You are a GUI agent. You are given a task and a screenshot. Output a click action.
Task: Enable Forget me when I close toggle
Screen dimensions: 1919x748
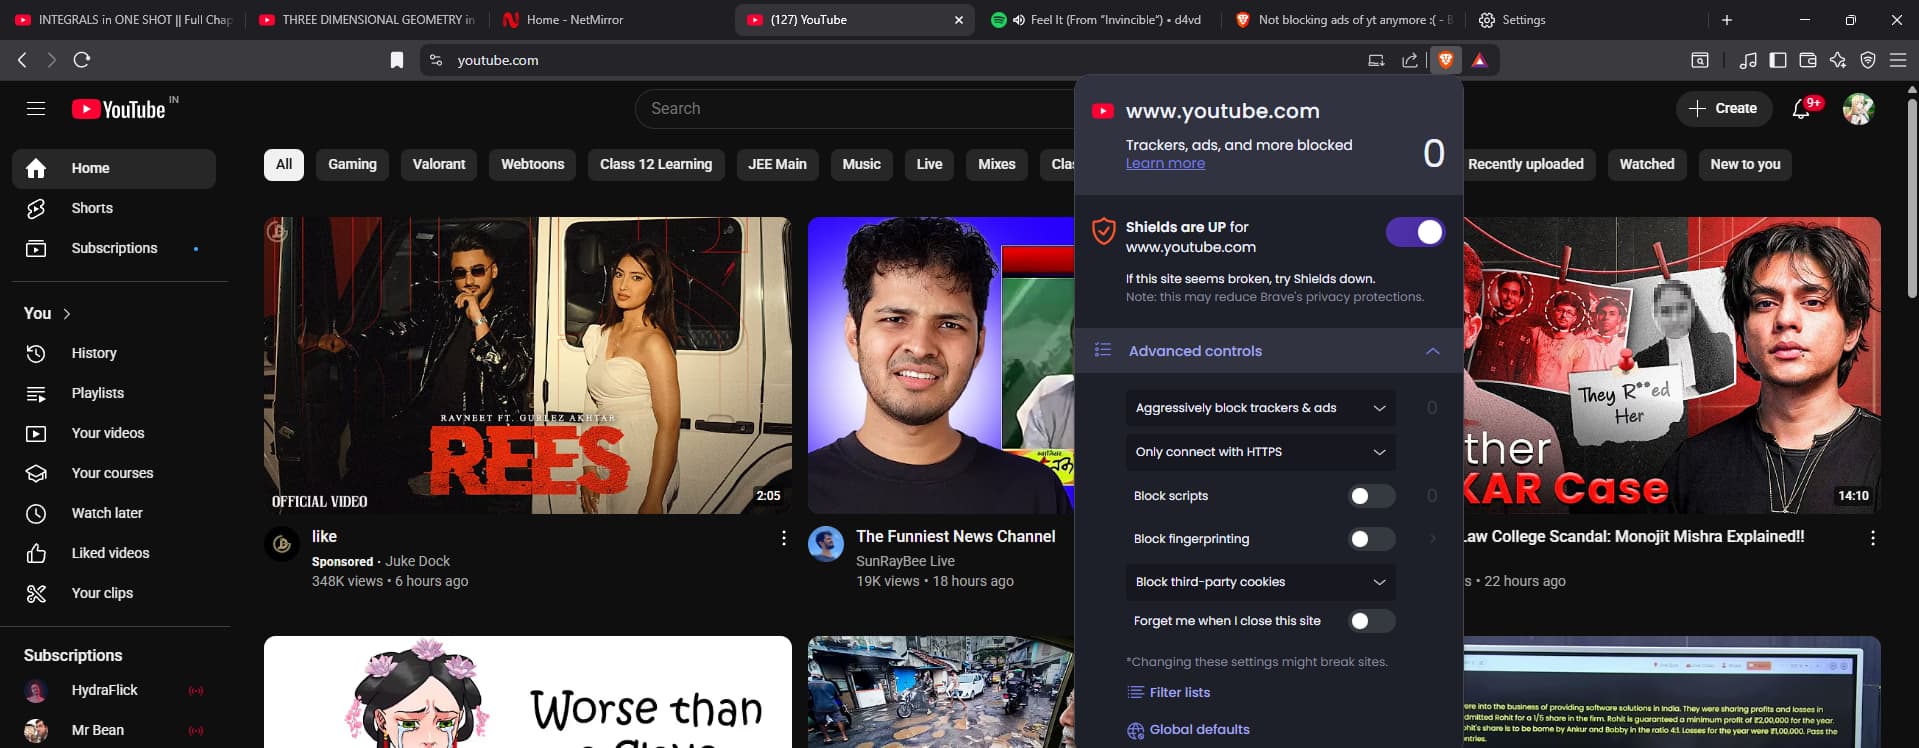click(x=1371, y=621)
